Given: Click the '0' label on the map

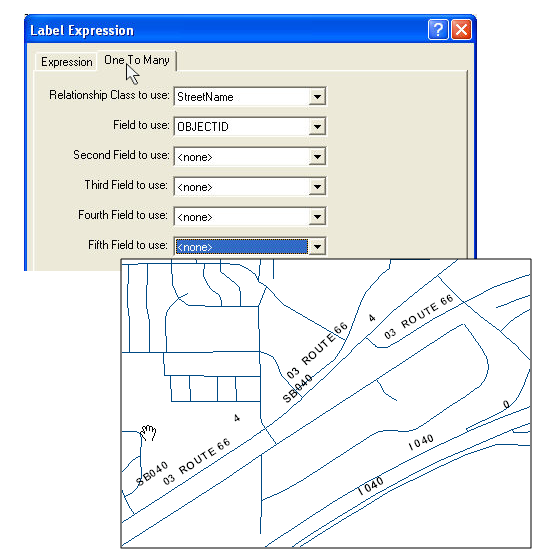Looking at the screenshot, I should click(x=506, y=404).
